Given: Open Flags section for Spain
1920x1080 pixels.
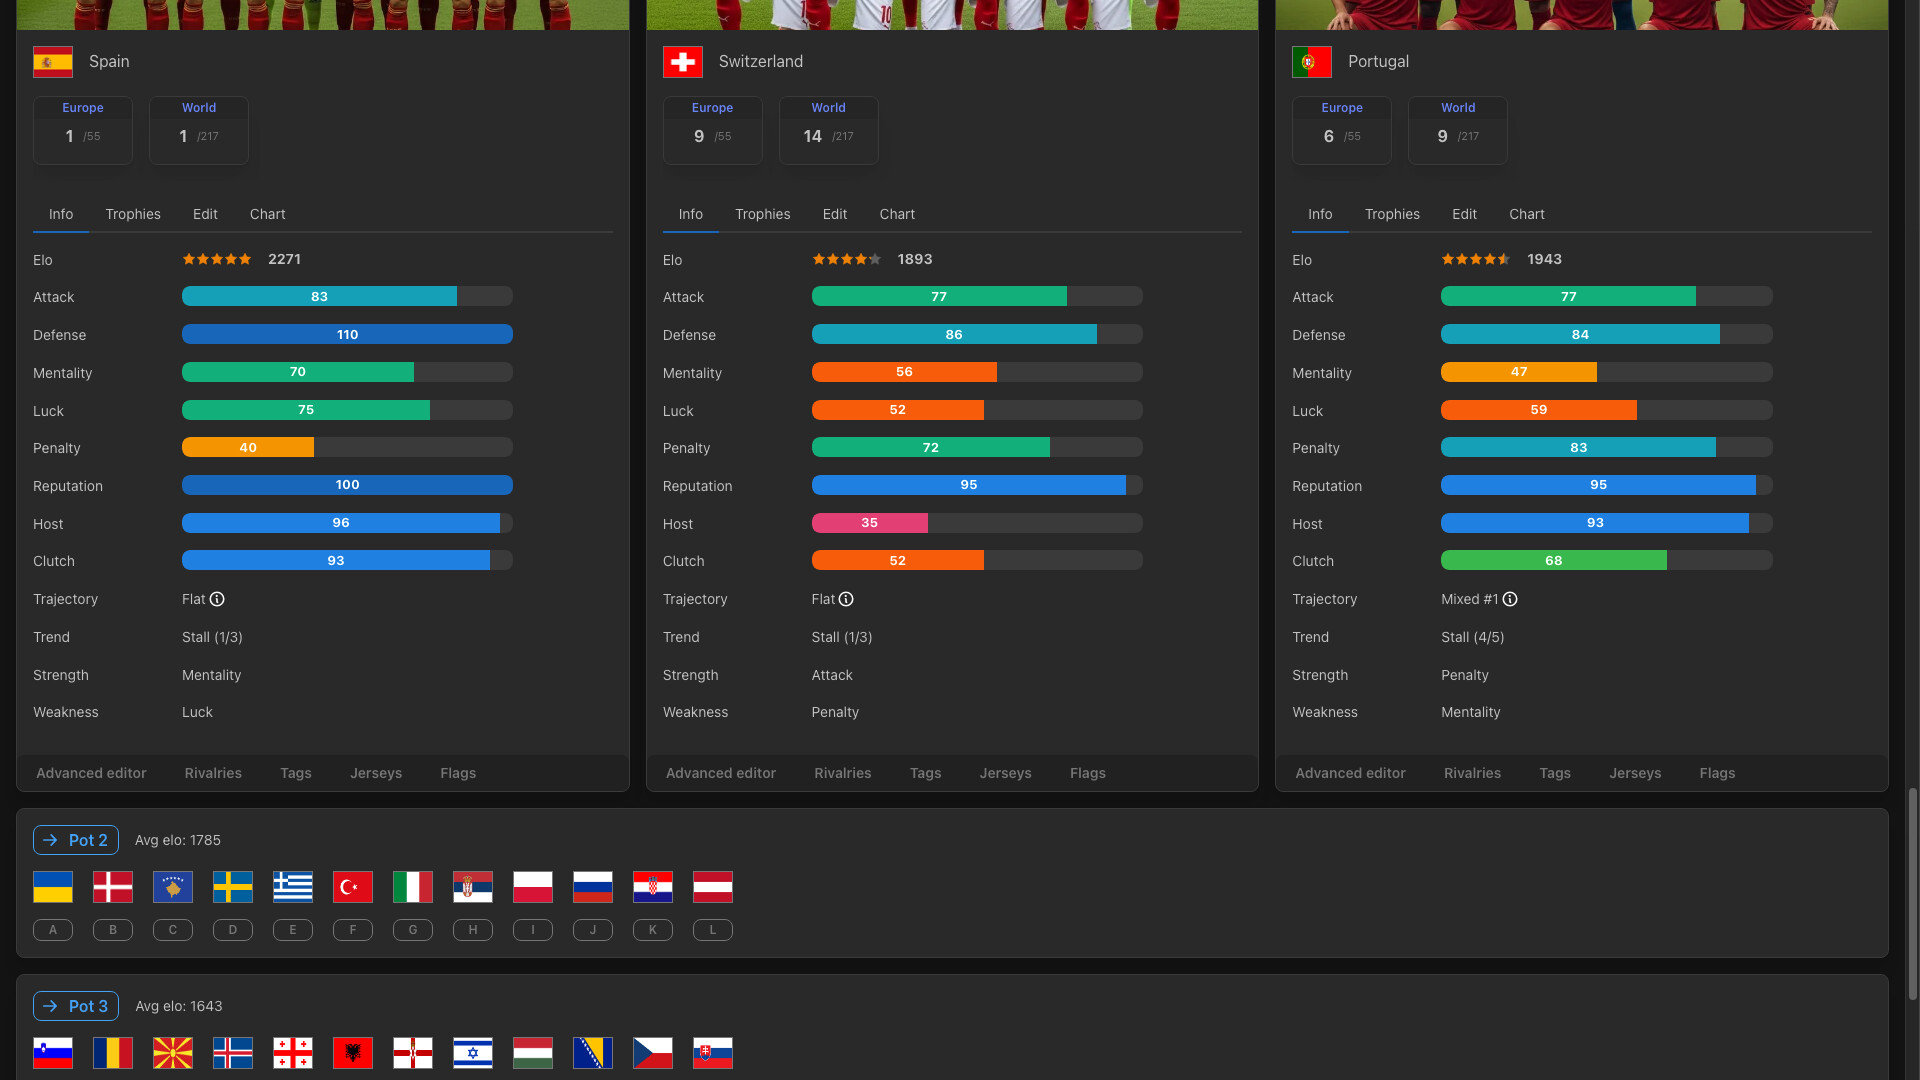Looking at the screenshot, I should coord(458,773).
